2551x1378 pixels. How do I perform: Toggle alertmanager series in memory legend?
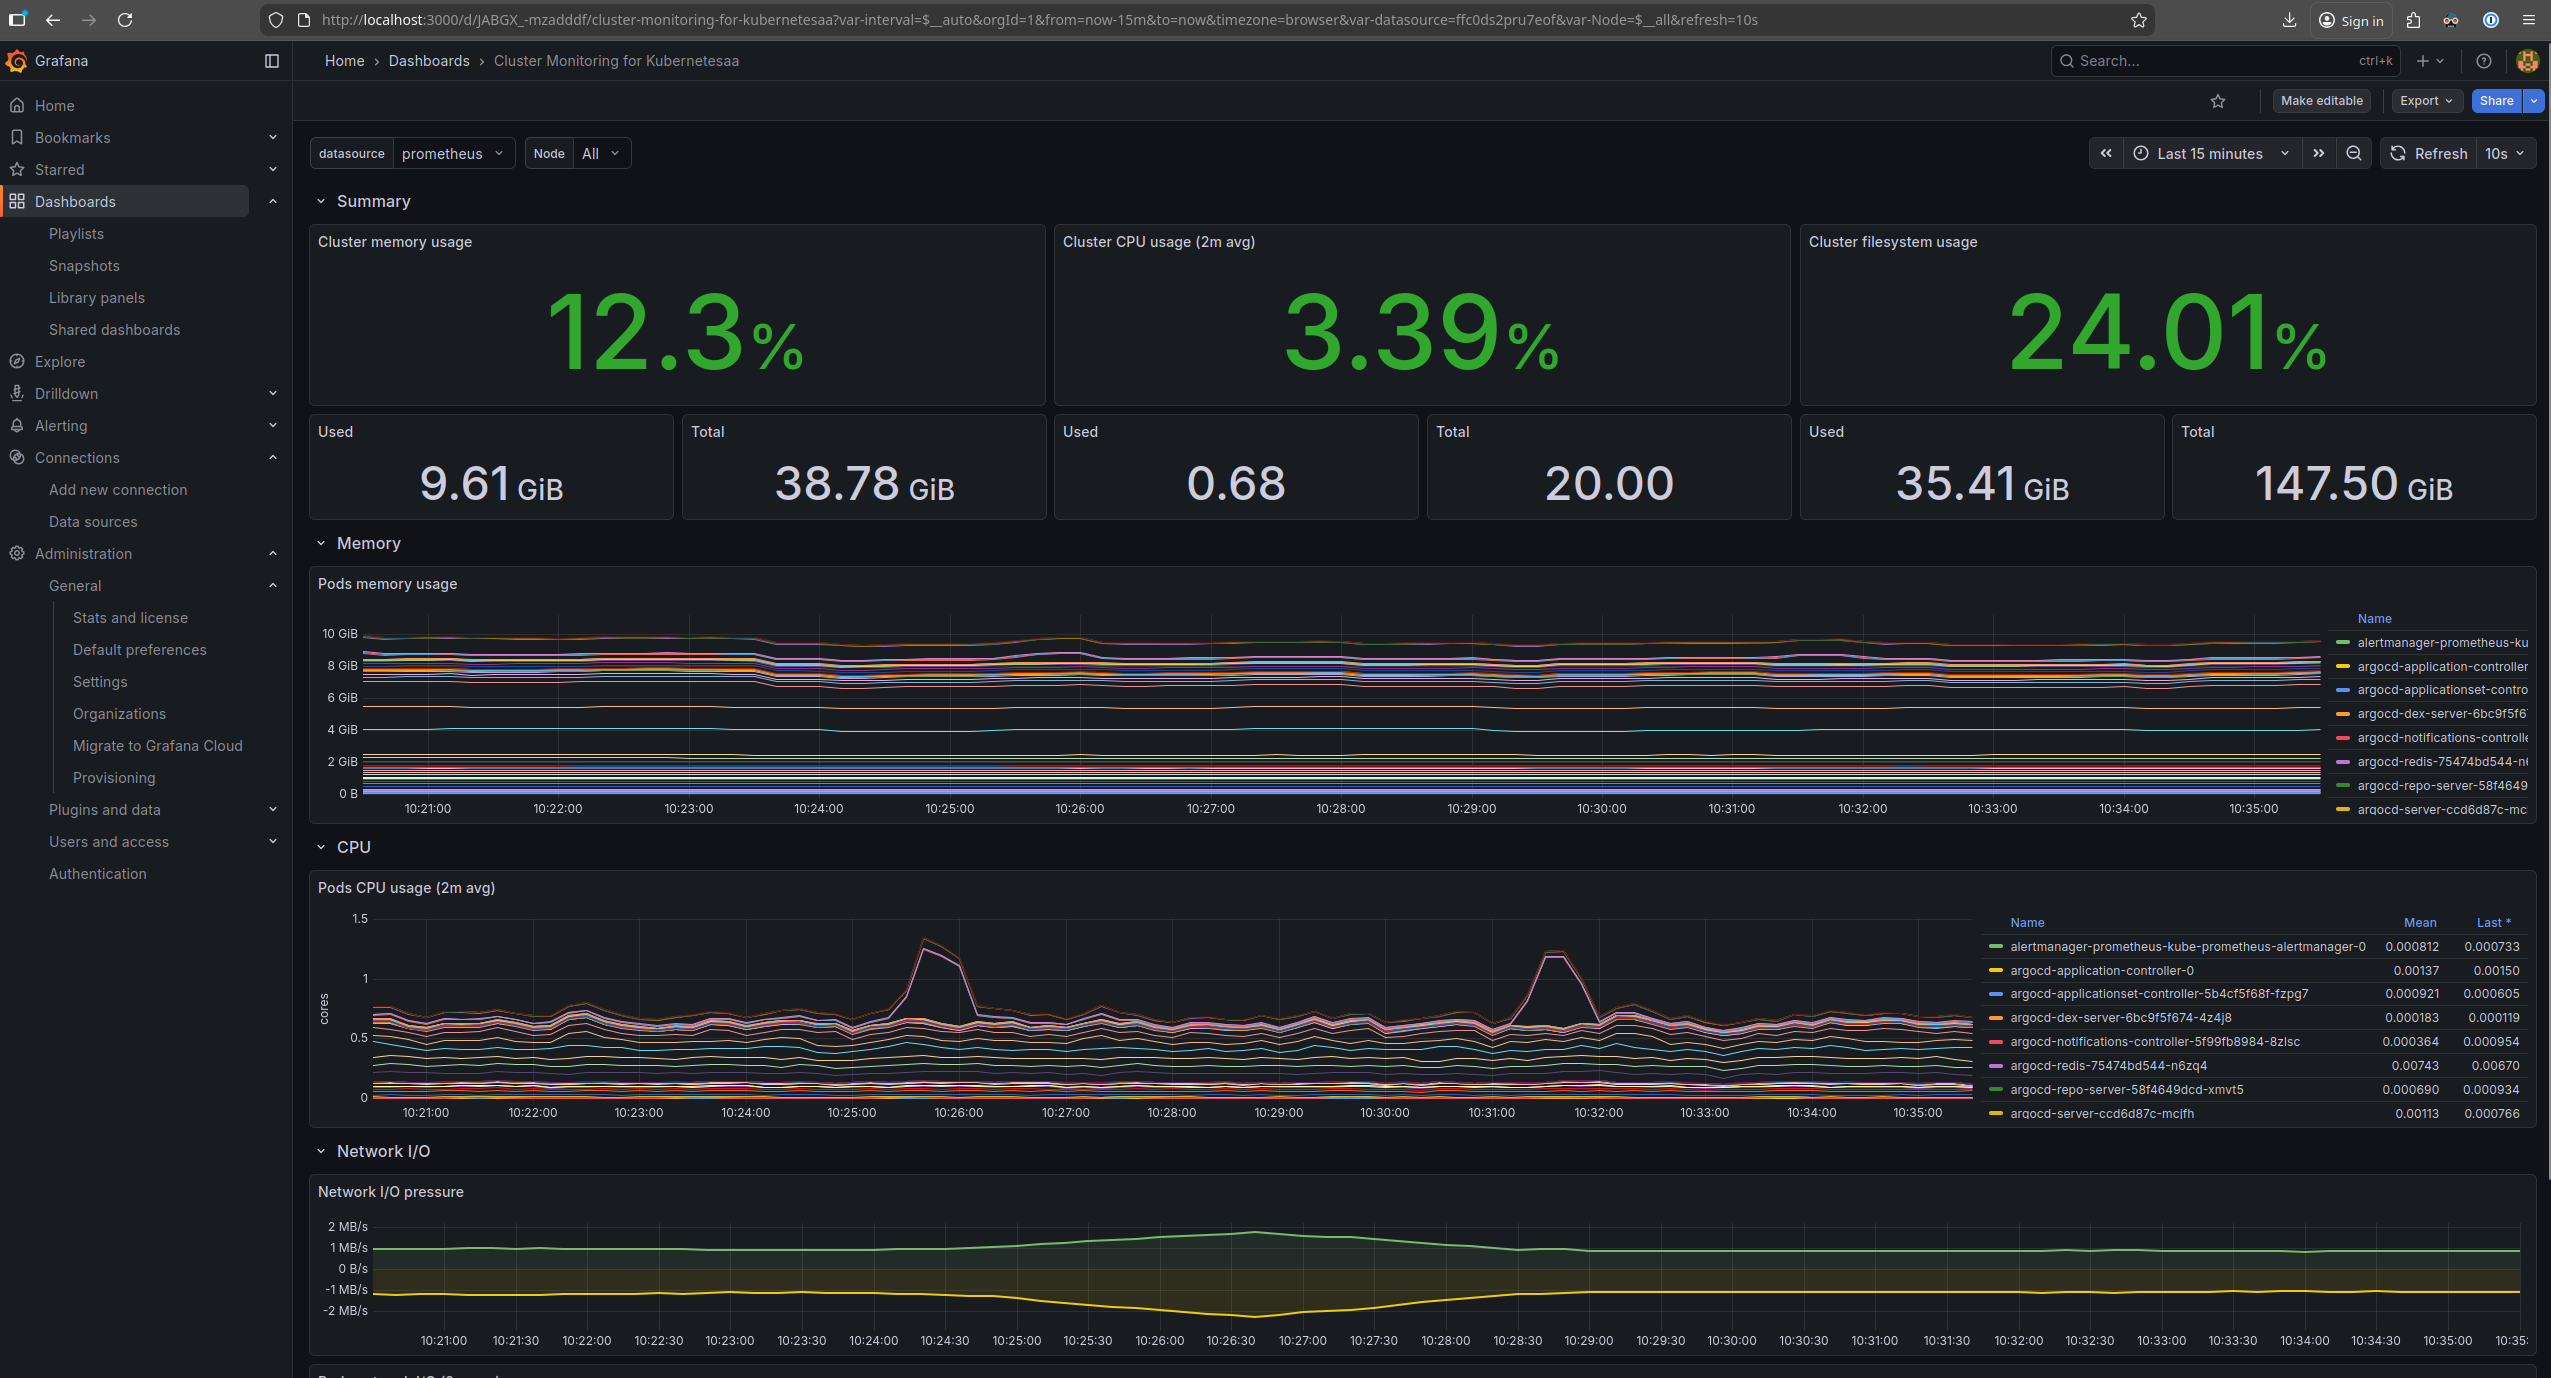click(x=2441, y=643)
